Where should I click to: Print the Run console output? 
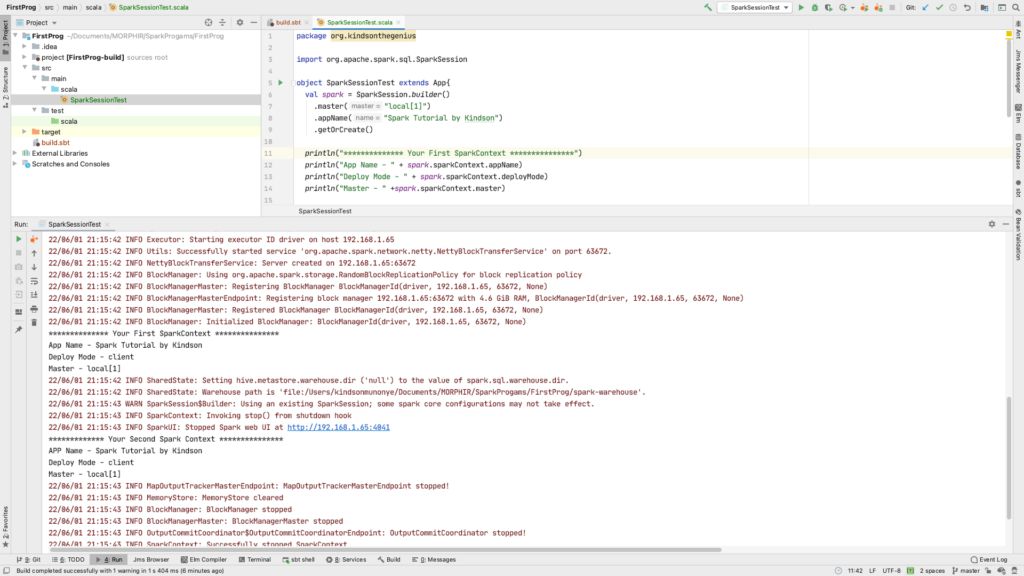pyautogui.click(x=34, y=309)
